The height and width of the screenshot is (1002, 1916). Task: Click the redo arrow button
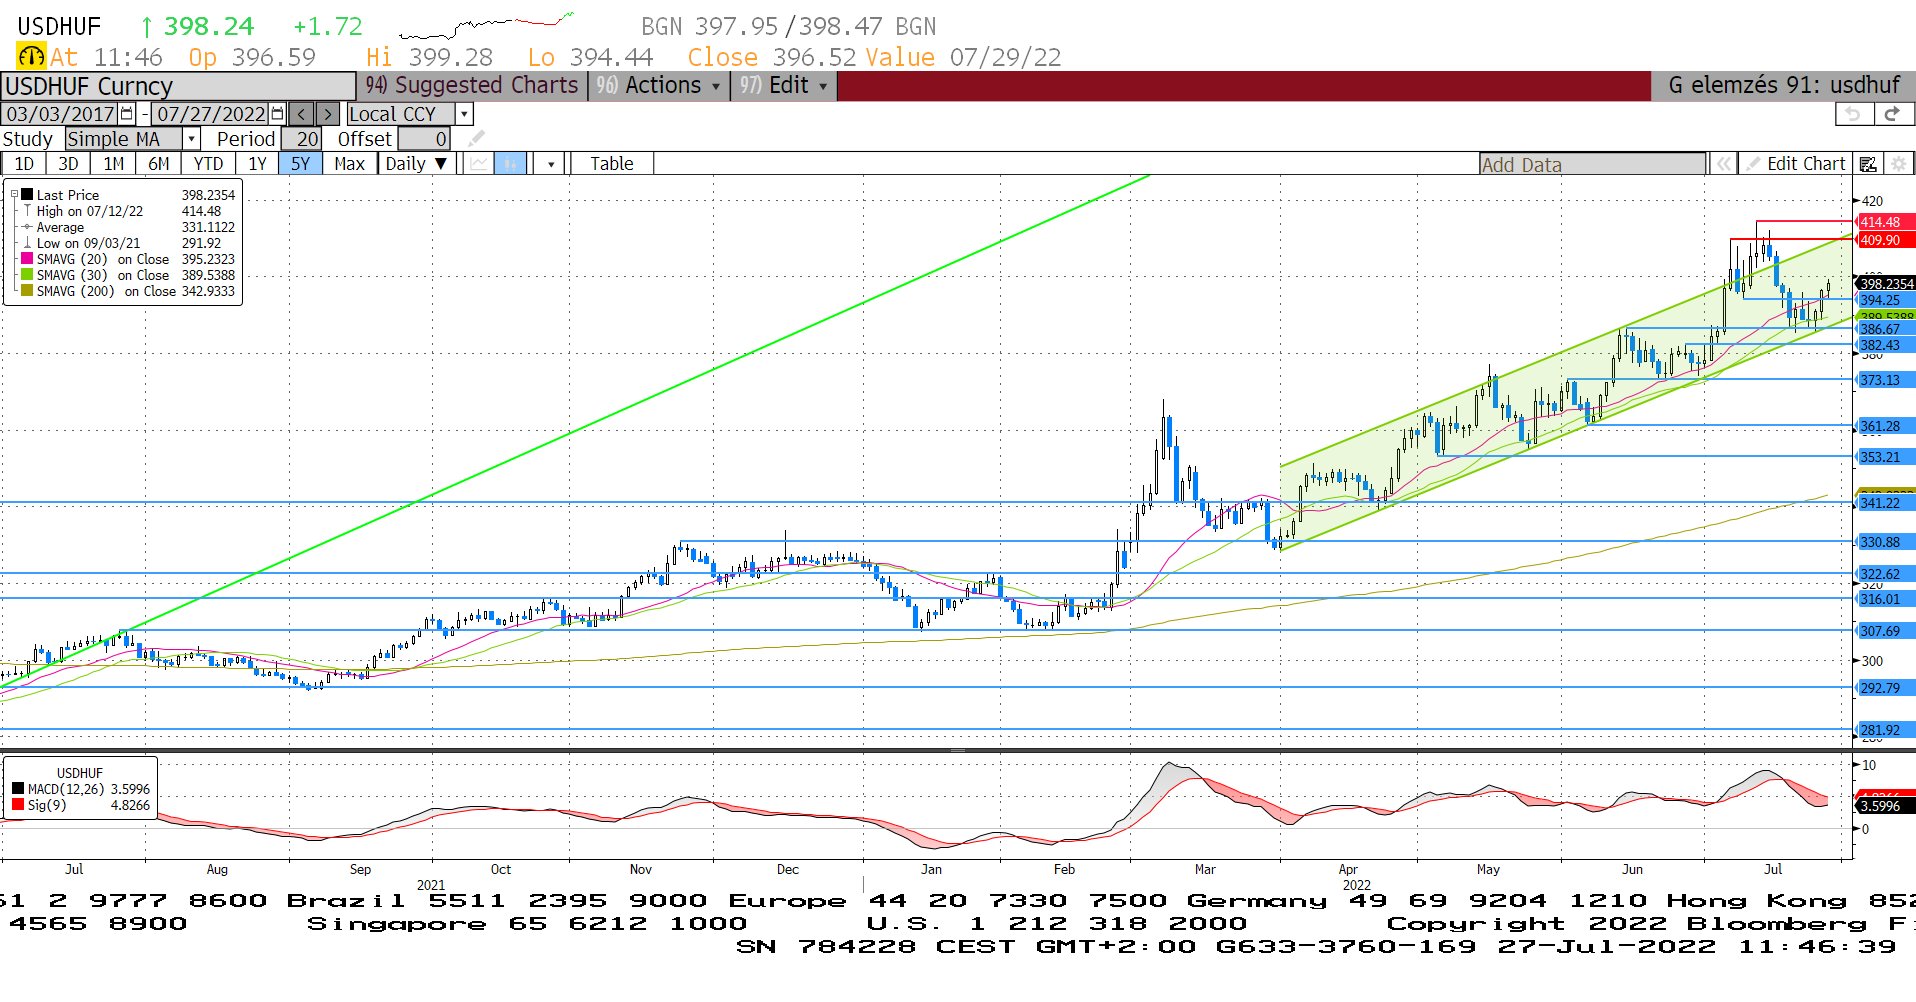click(1891, 114)
